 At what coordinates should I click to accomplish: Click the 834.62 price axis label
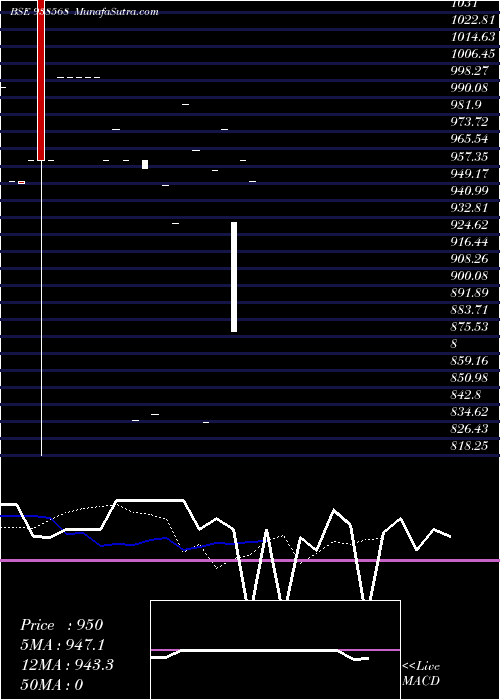tap(470, 412)
